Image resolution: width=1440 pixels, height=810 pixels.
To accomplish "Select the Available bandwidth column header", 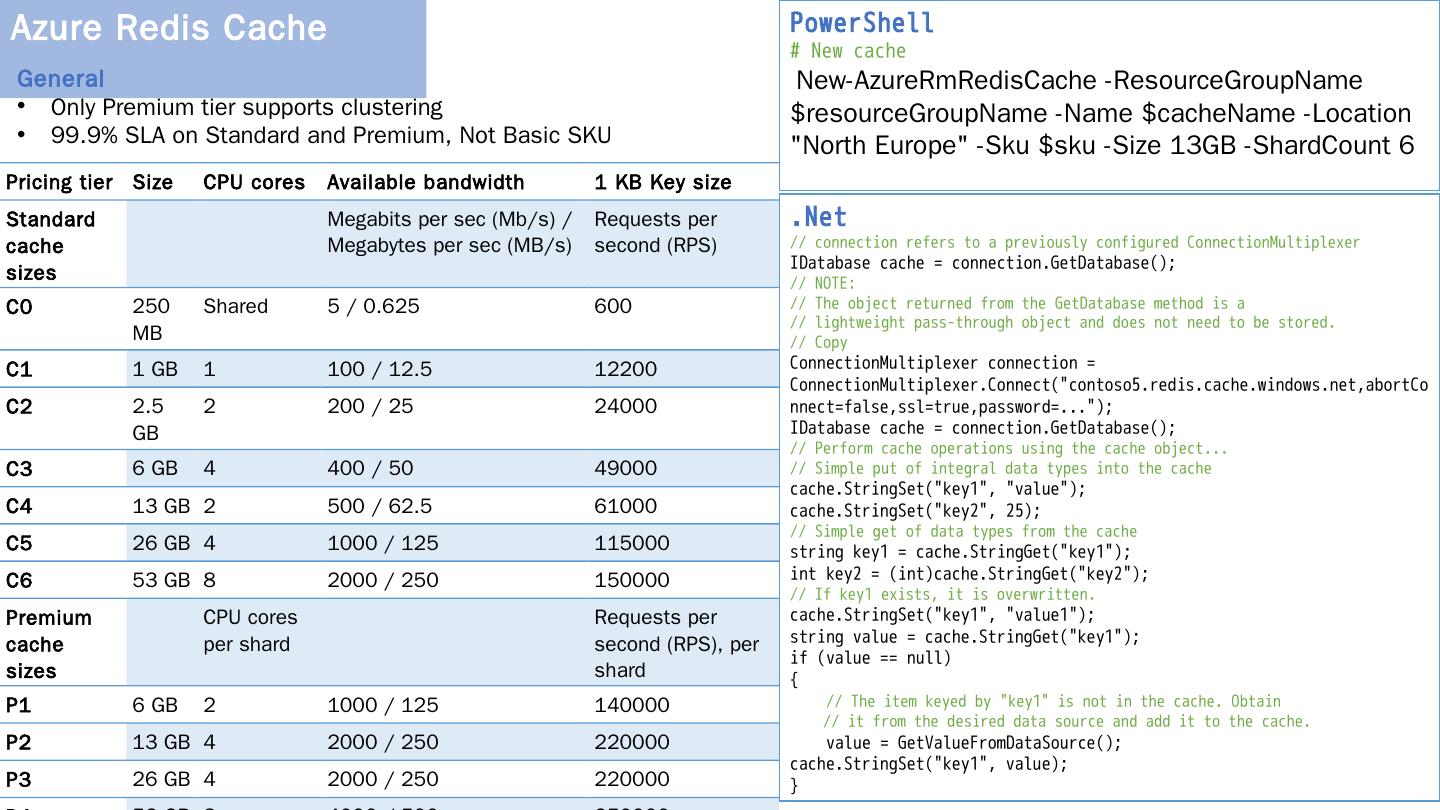I will click(425, 182).
